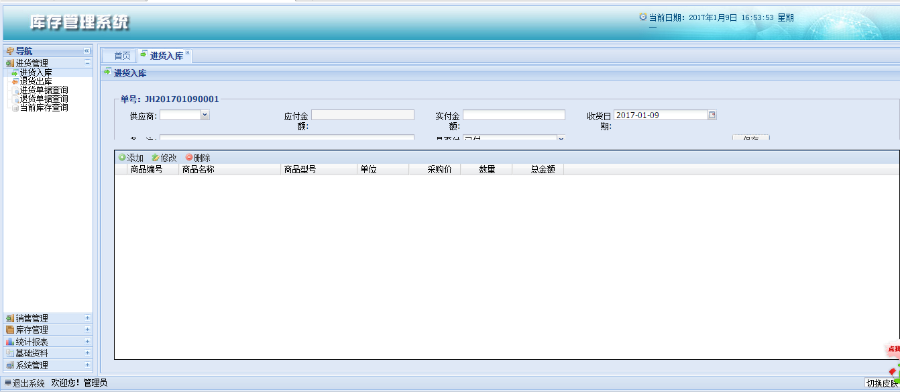
Task: Click the order number JH201701090001
Action: [182, 99]
